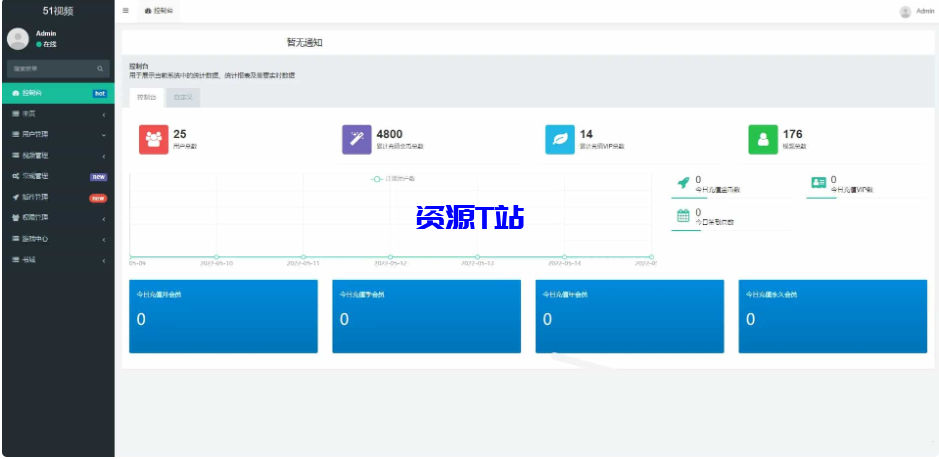939x459 pixels.
Task: Click the blue hot badge on 控制台
Action: click(x=99, y=93)
